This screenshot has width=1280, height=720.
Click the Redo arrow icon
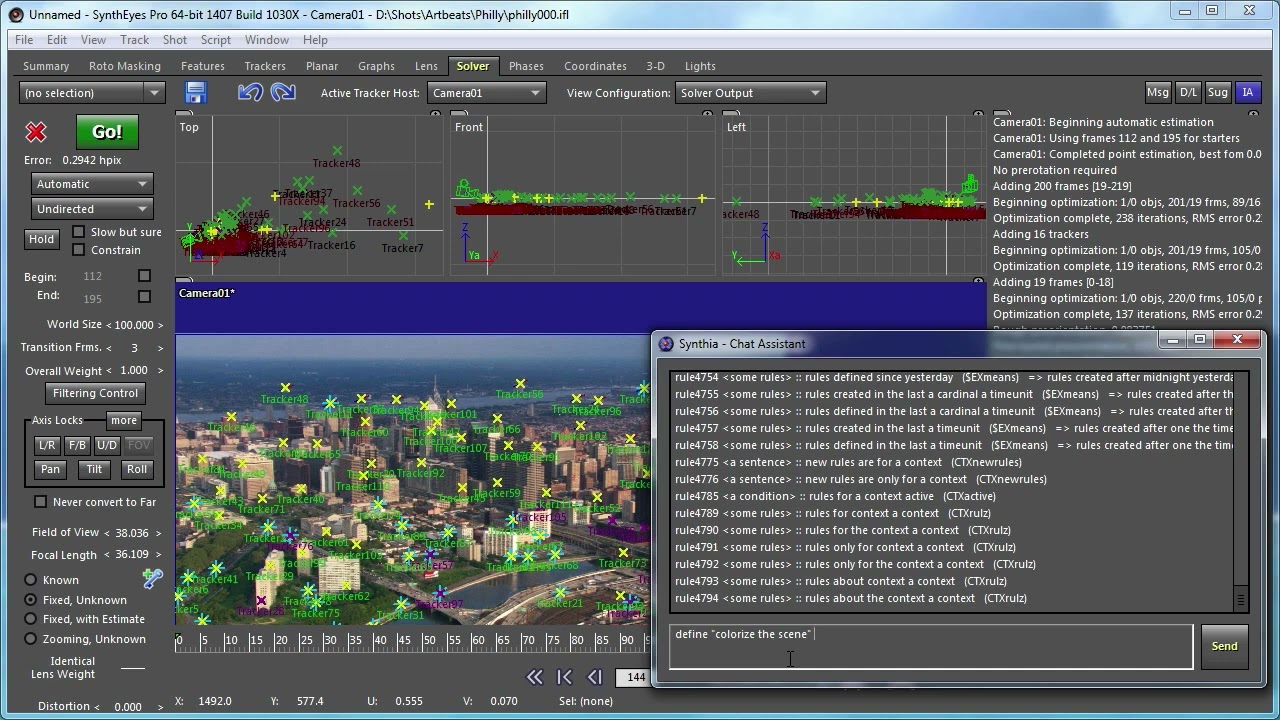[283, 93]
